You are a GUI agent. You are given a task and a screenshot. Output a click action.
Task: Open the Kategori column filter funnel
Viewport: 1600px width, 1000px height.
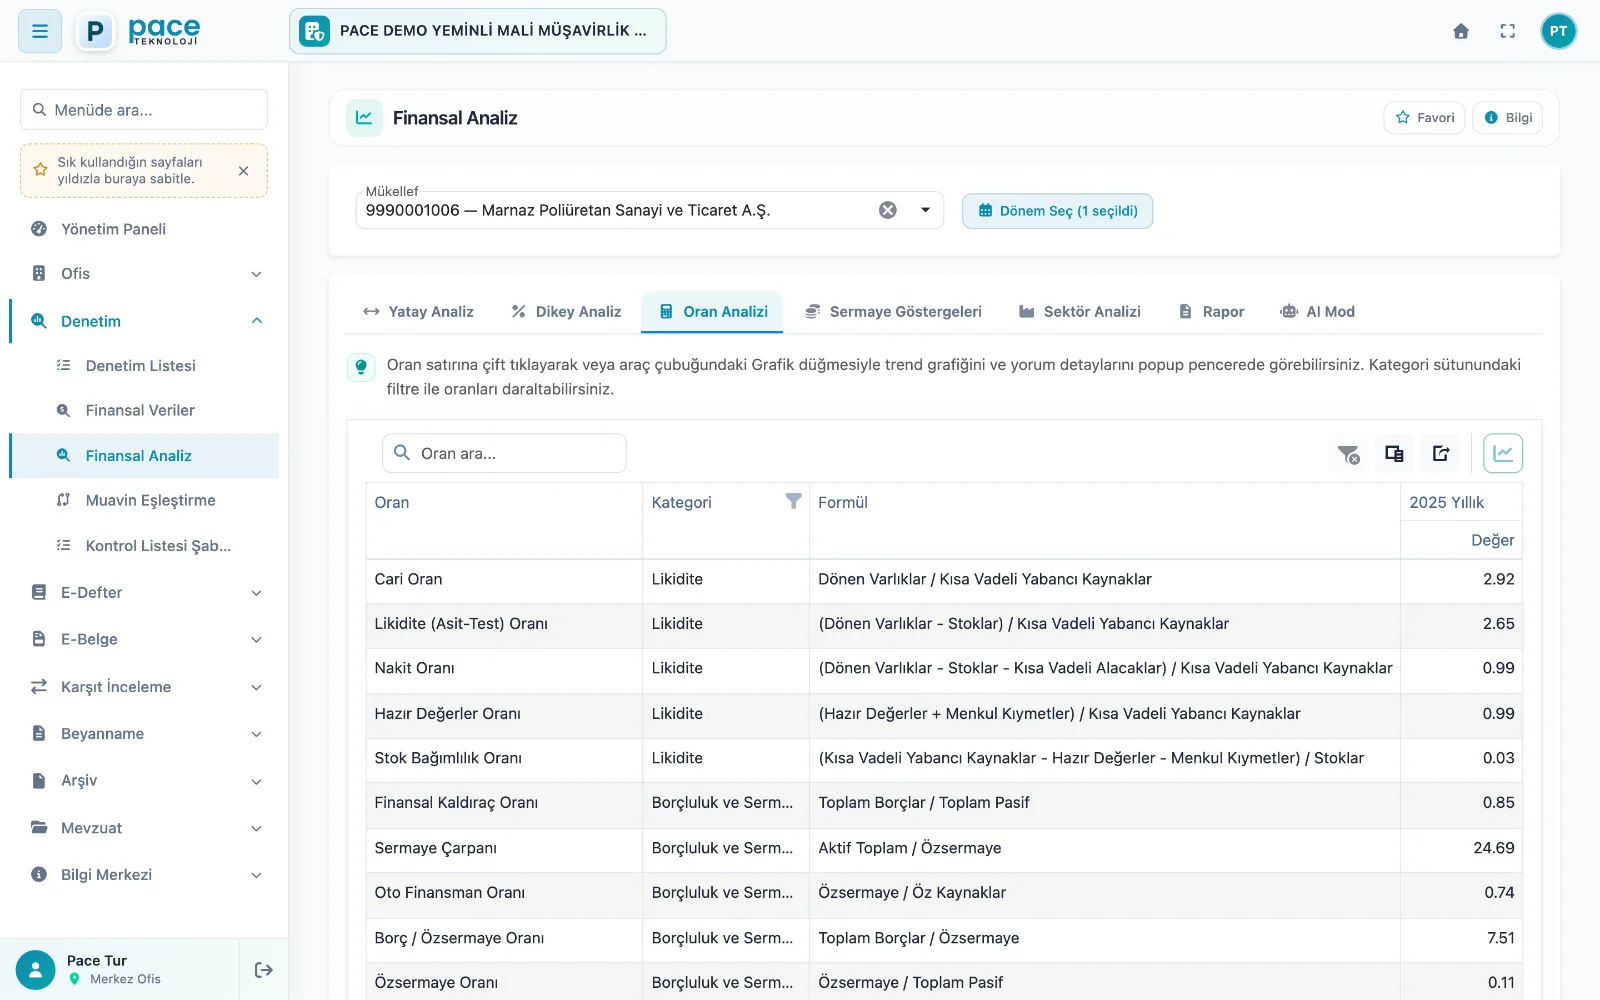793,501
